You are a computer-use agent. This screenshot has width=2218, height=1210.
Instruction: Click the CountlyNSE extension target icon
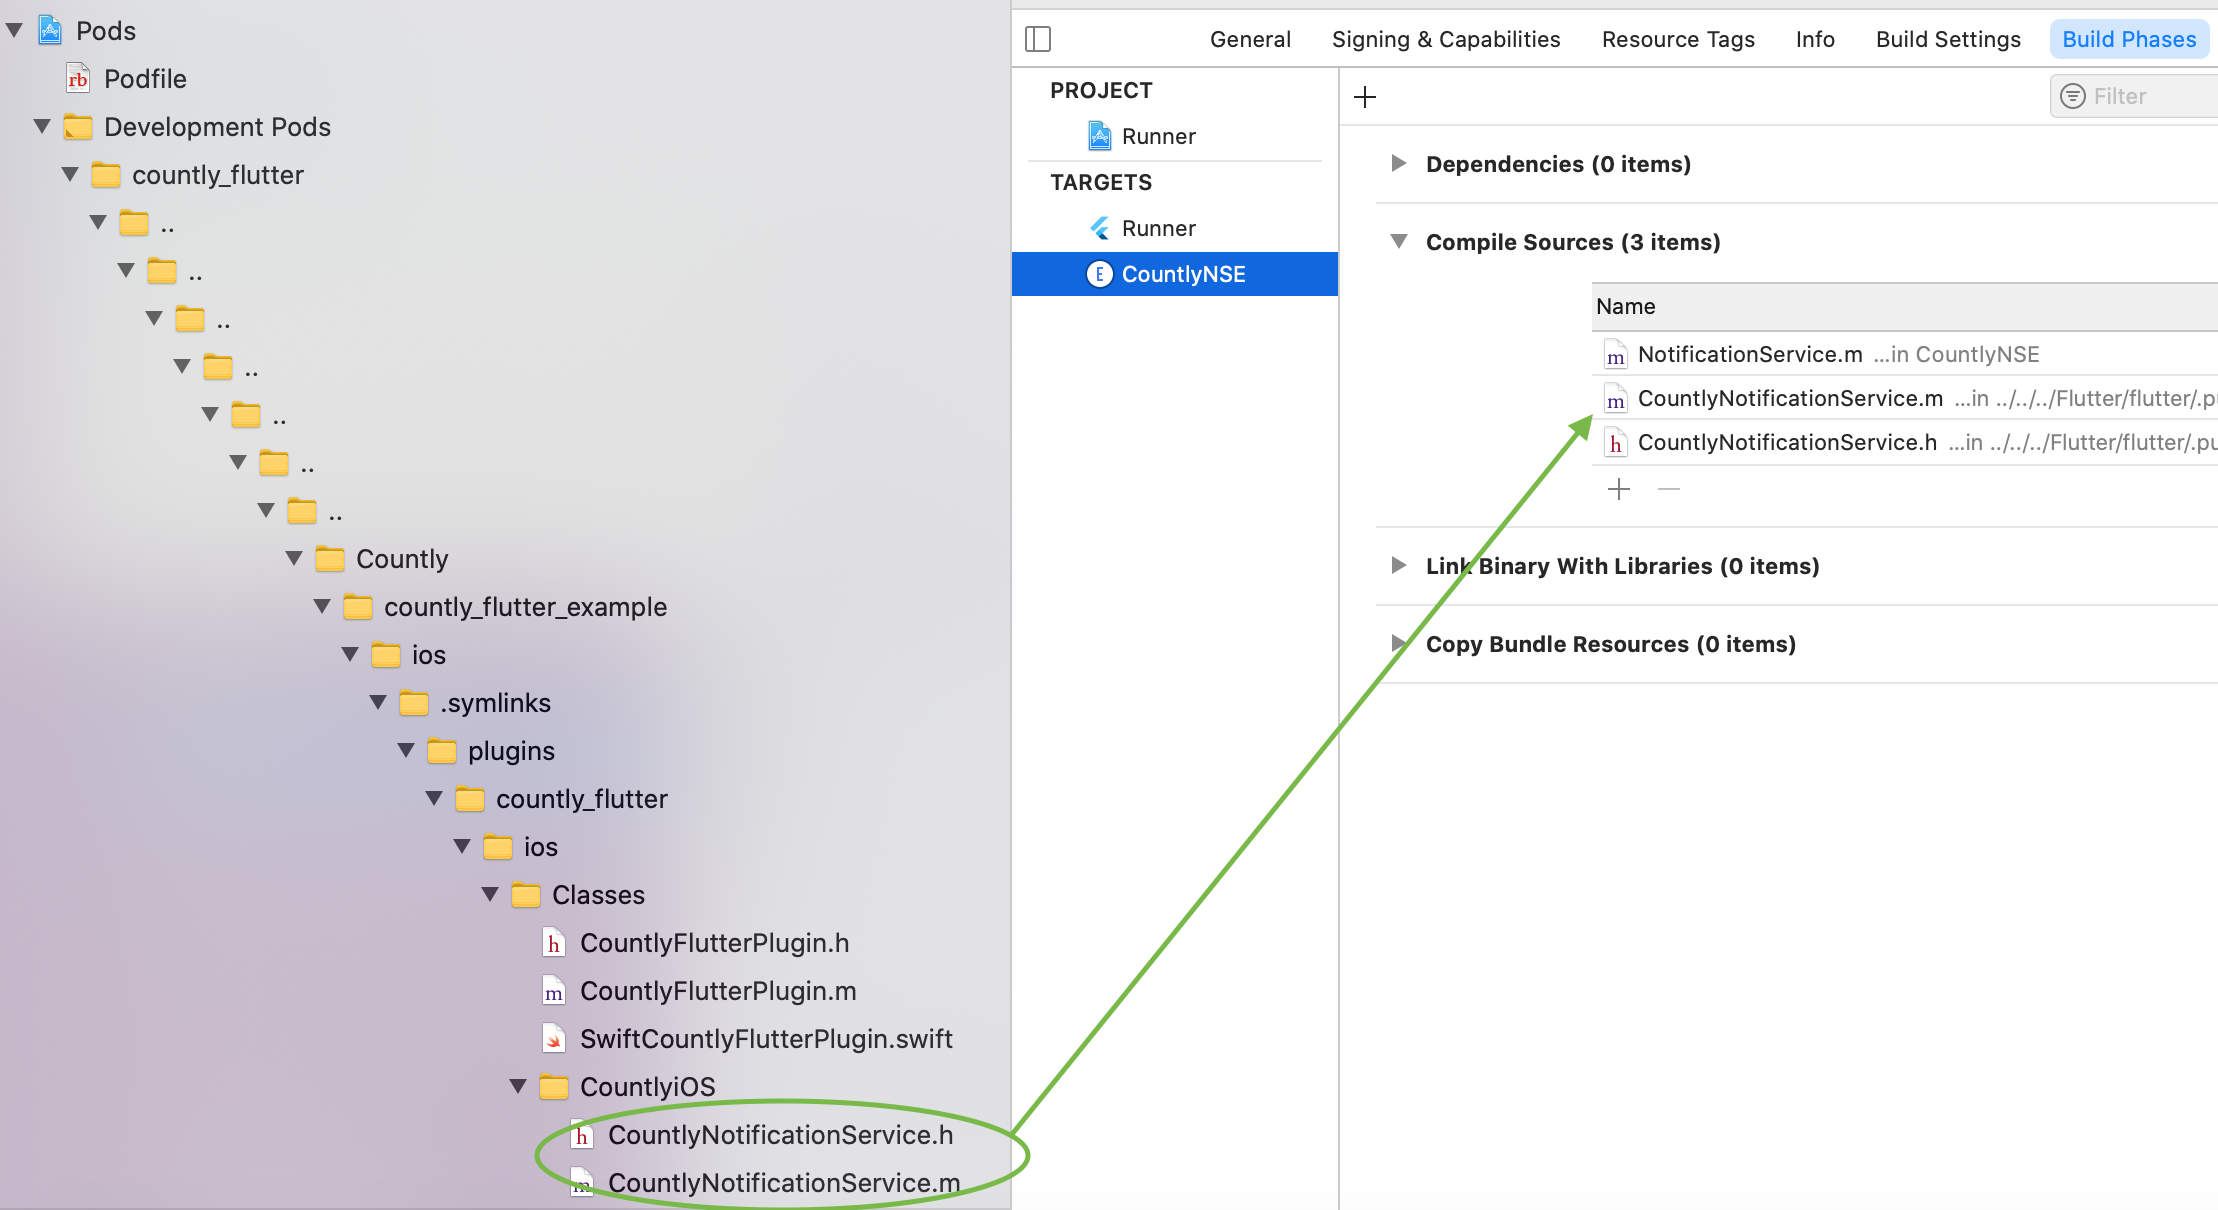tap(1100, 274)
